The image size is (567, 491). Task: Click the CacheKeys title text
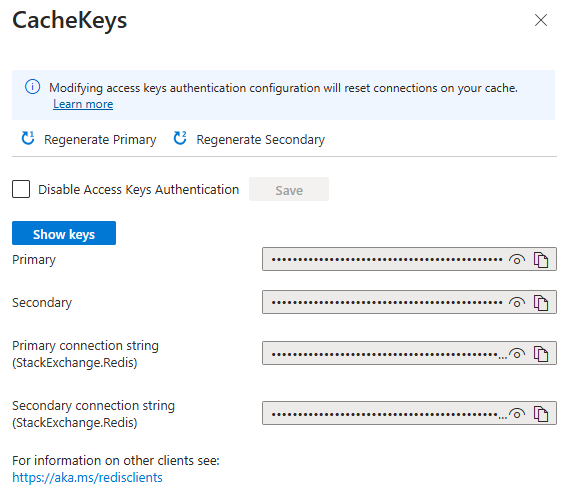click(x=69, y=20)
